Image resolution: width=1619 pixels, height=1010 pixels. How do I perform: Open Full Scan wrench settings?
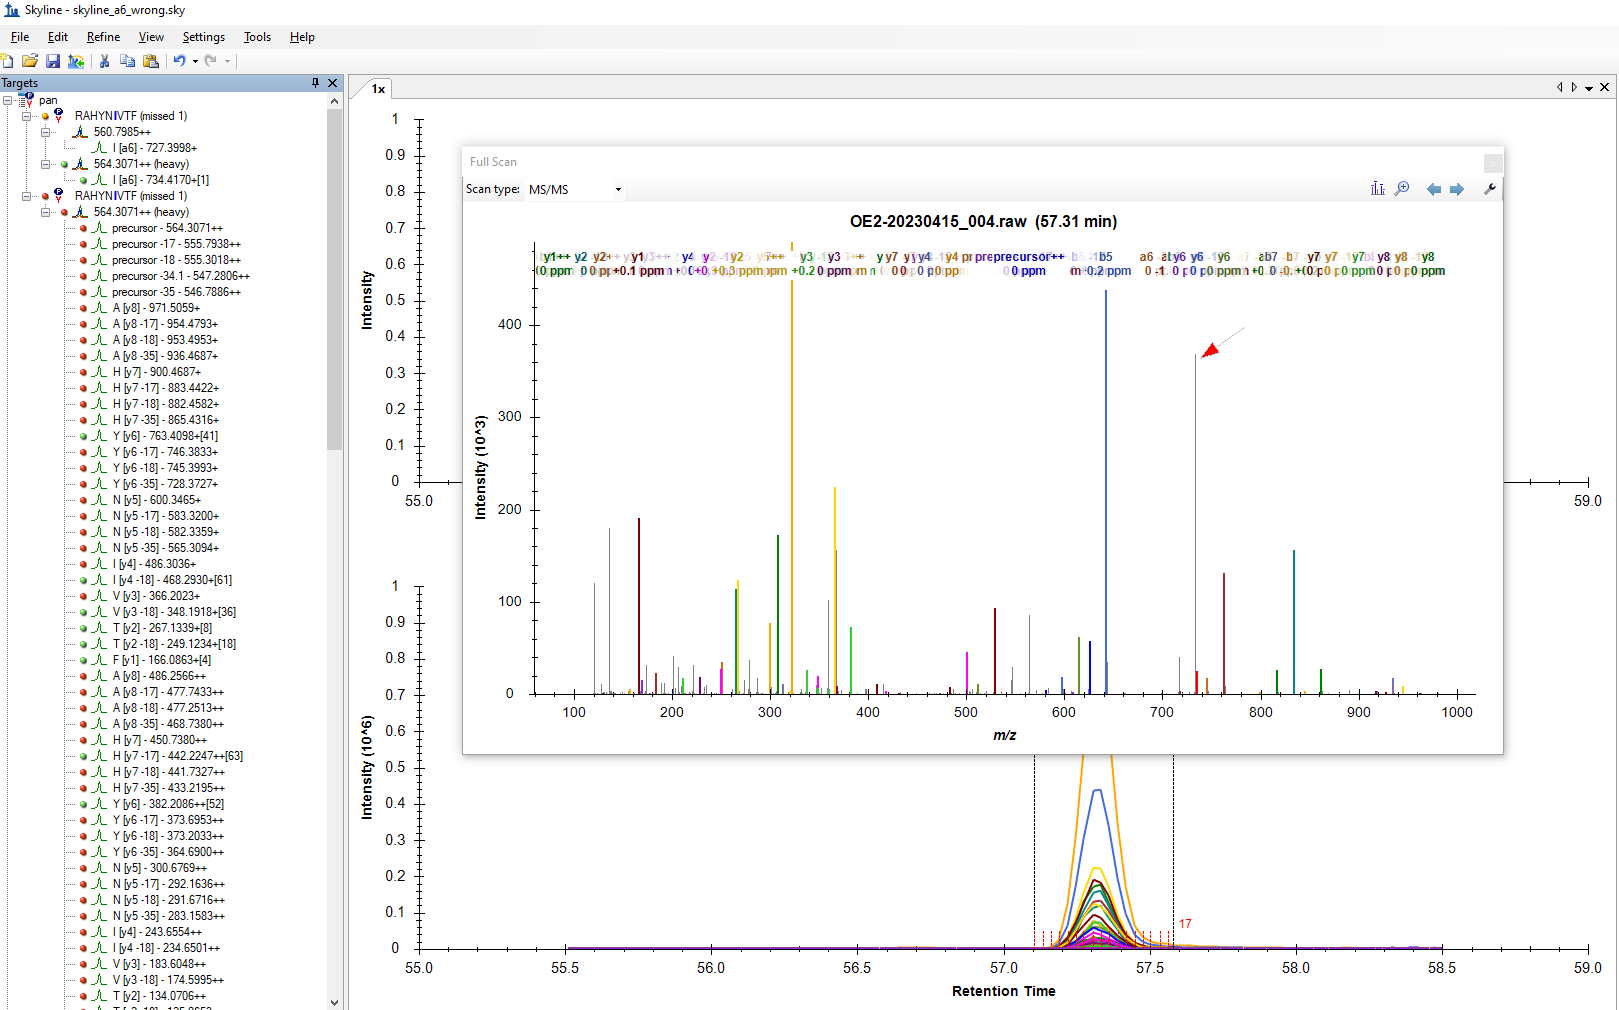1490,189
